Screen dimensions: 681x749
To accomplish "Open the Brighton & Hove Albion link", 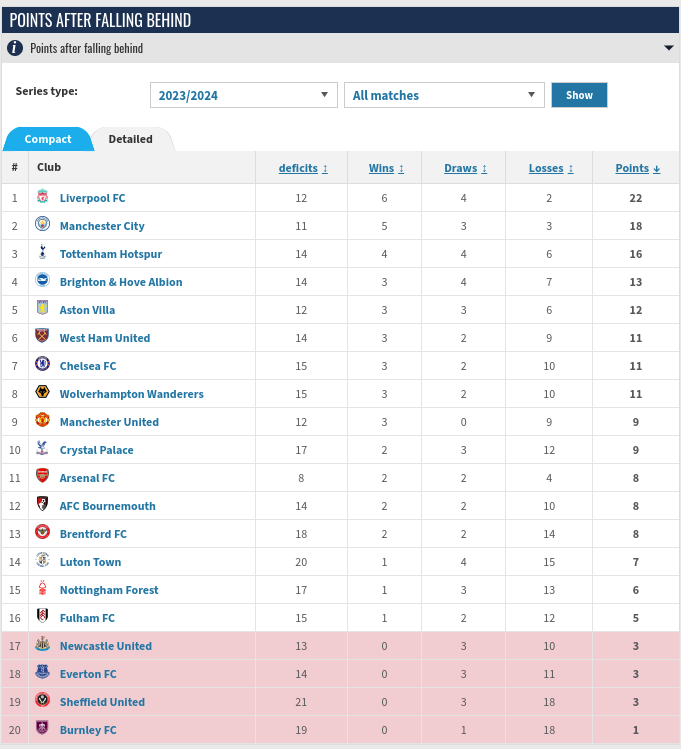I will pos(121,282).
